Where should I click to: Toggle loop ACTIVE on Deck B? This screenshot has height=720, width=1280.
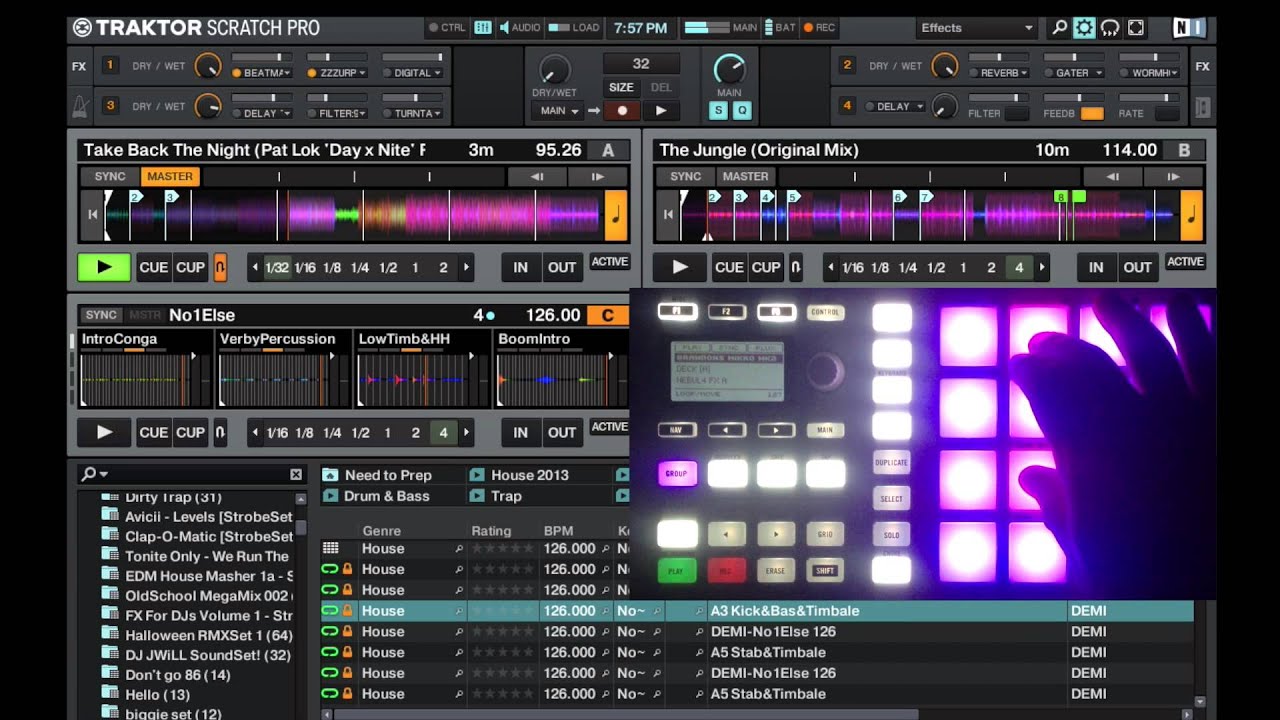tap(1185, 262)
